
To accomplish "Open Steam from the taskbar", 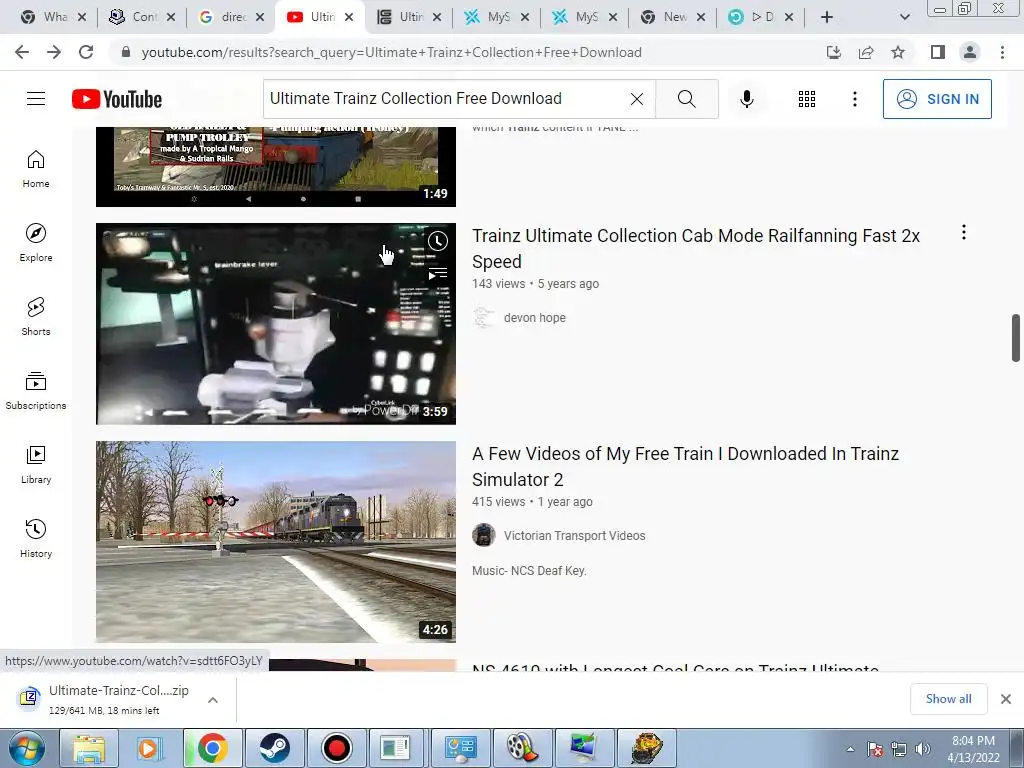I will (x=274, y=748).
